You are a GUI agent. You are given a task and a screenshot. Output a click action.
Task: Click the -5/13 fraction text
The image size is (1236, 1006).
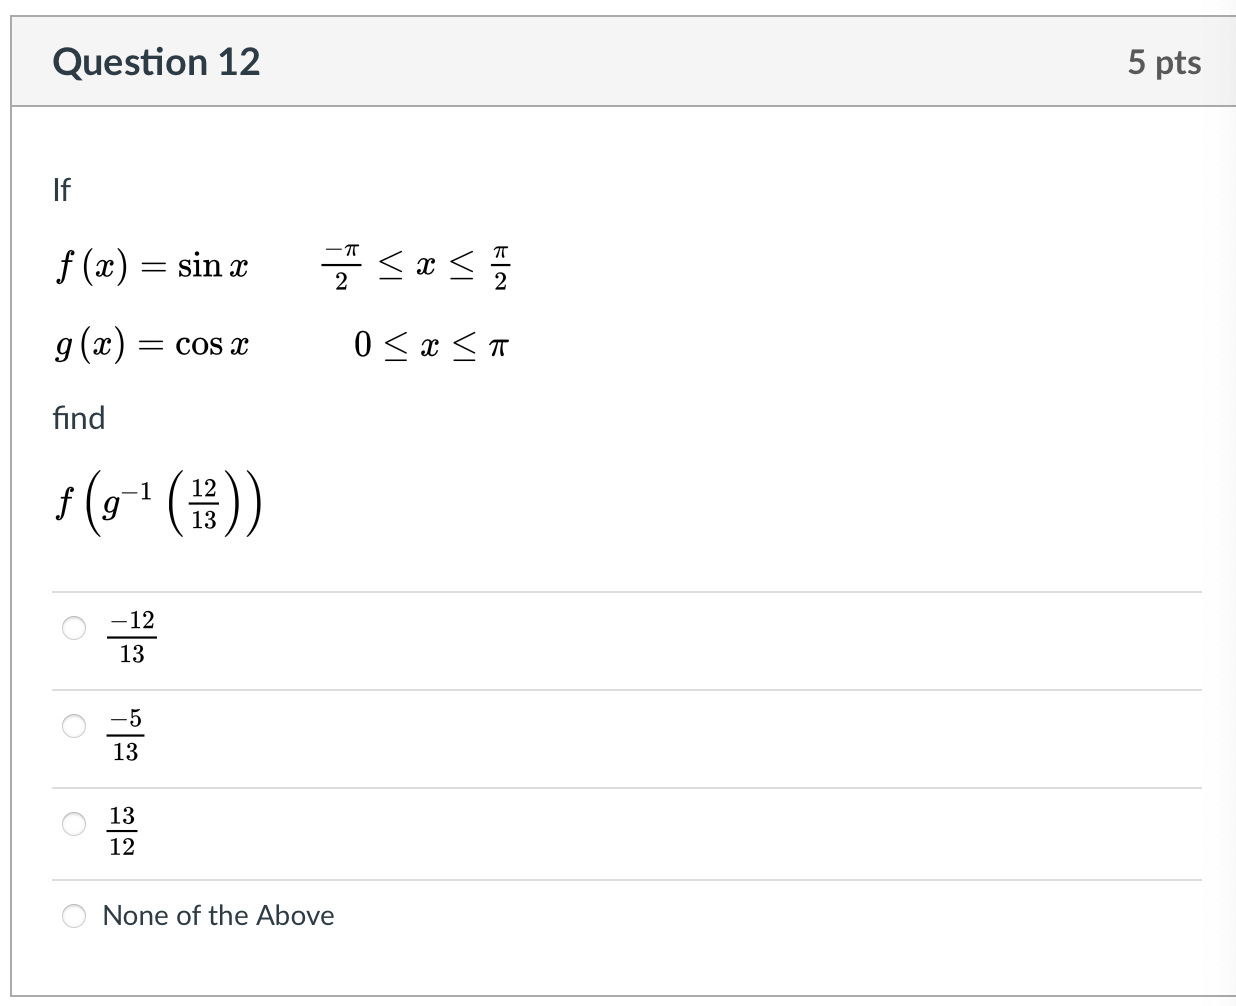point(127,735)
